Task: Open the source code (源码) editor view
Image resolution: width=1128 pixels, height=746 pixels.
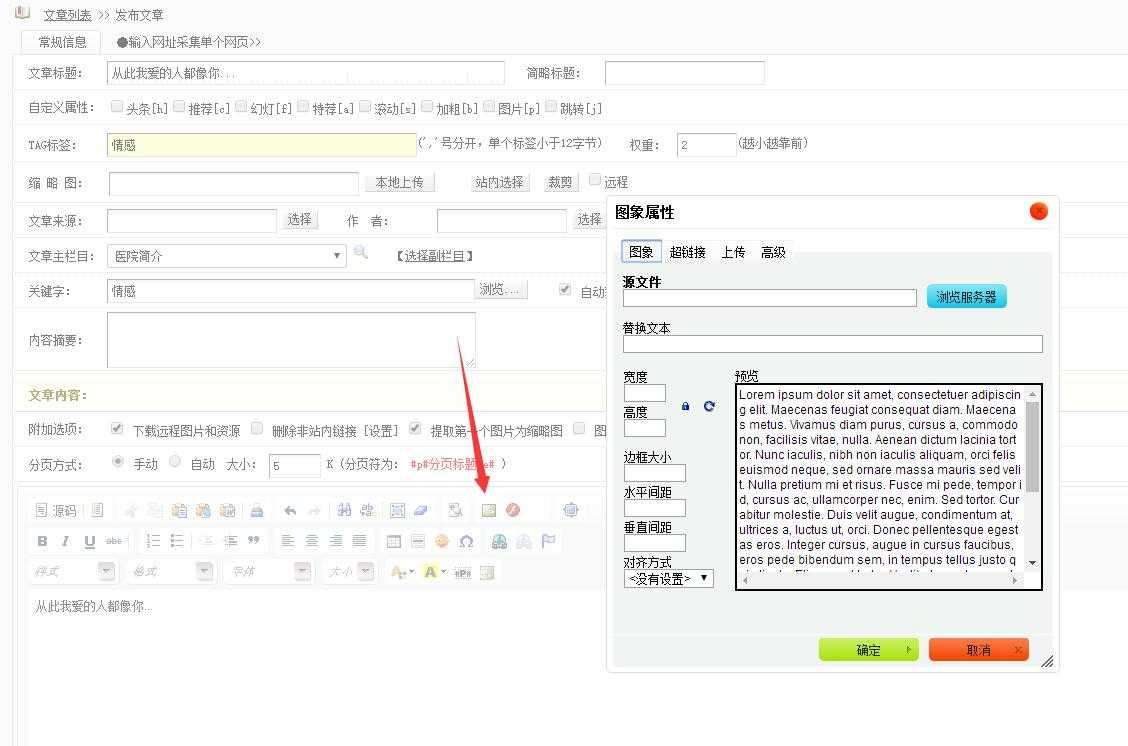Action: click(55, 510)
